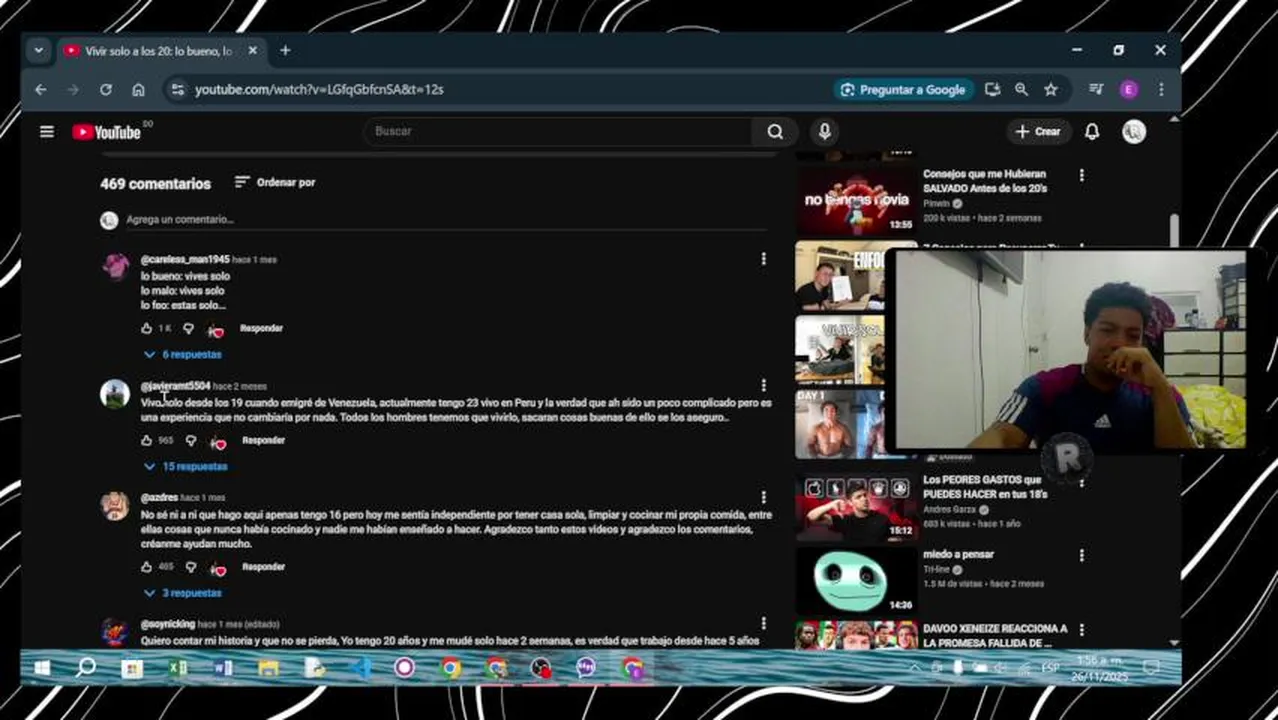
Task: Click the page vertical scrollbar
Action: [x=1174, y=230]
